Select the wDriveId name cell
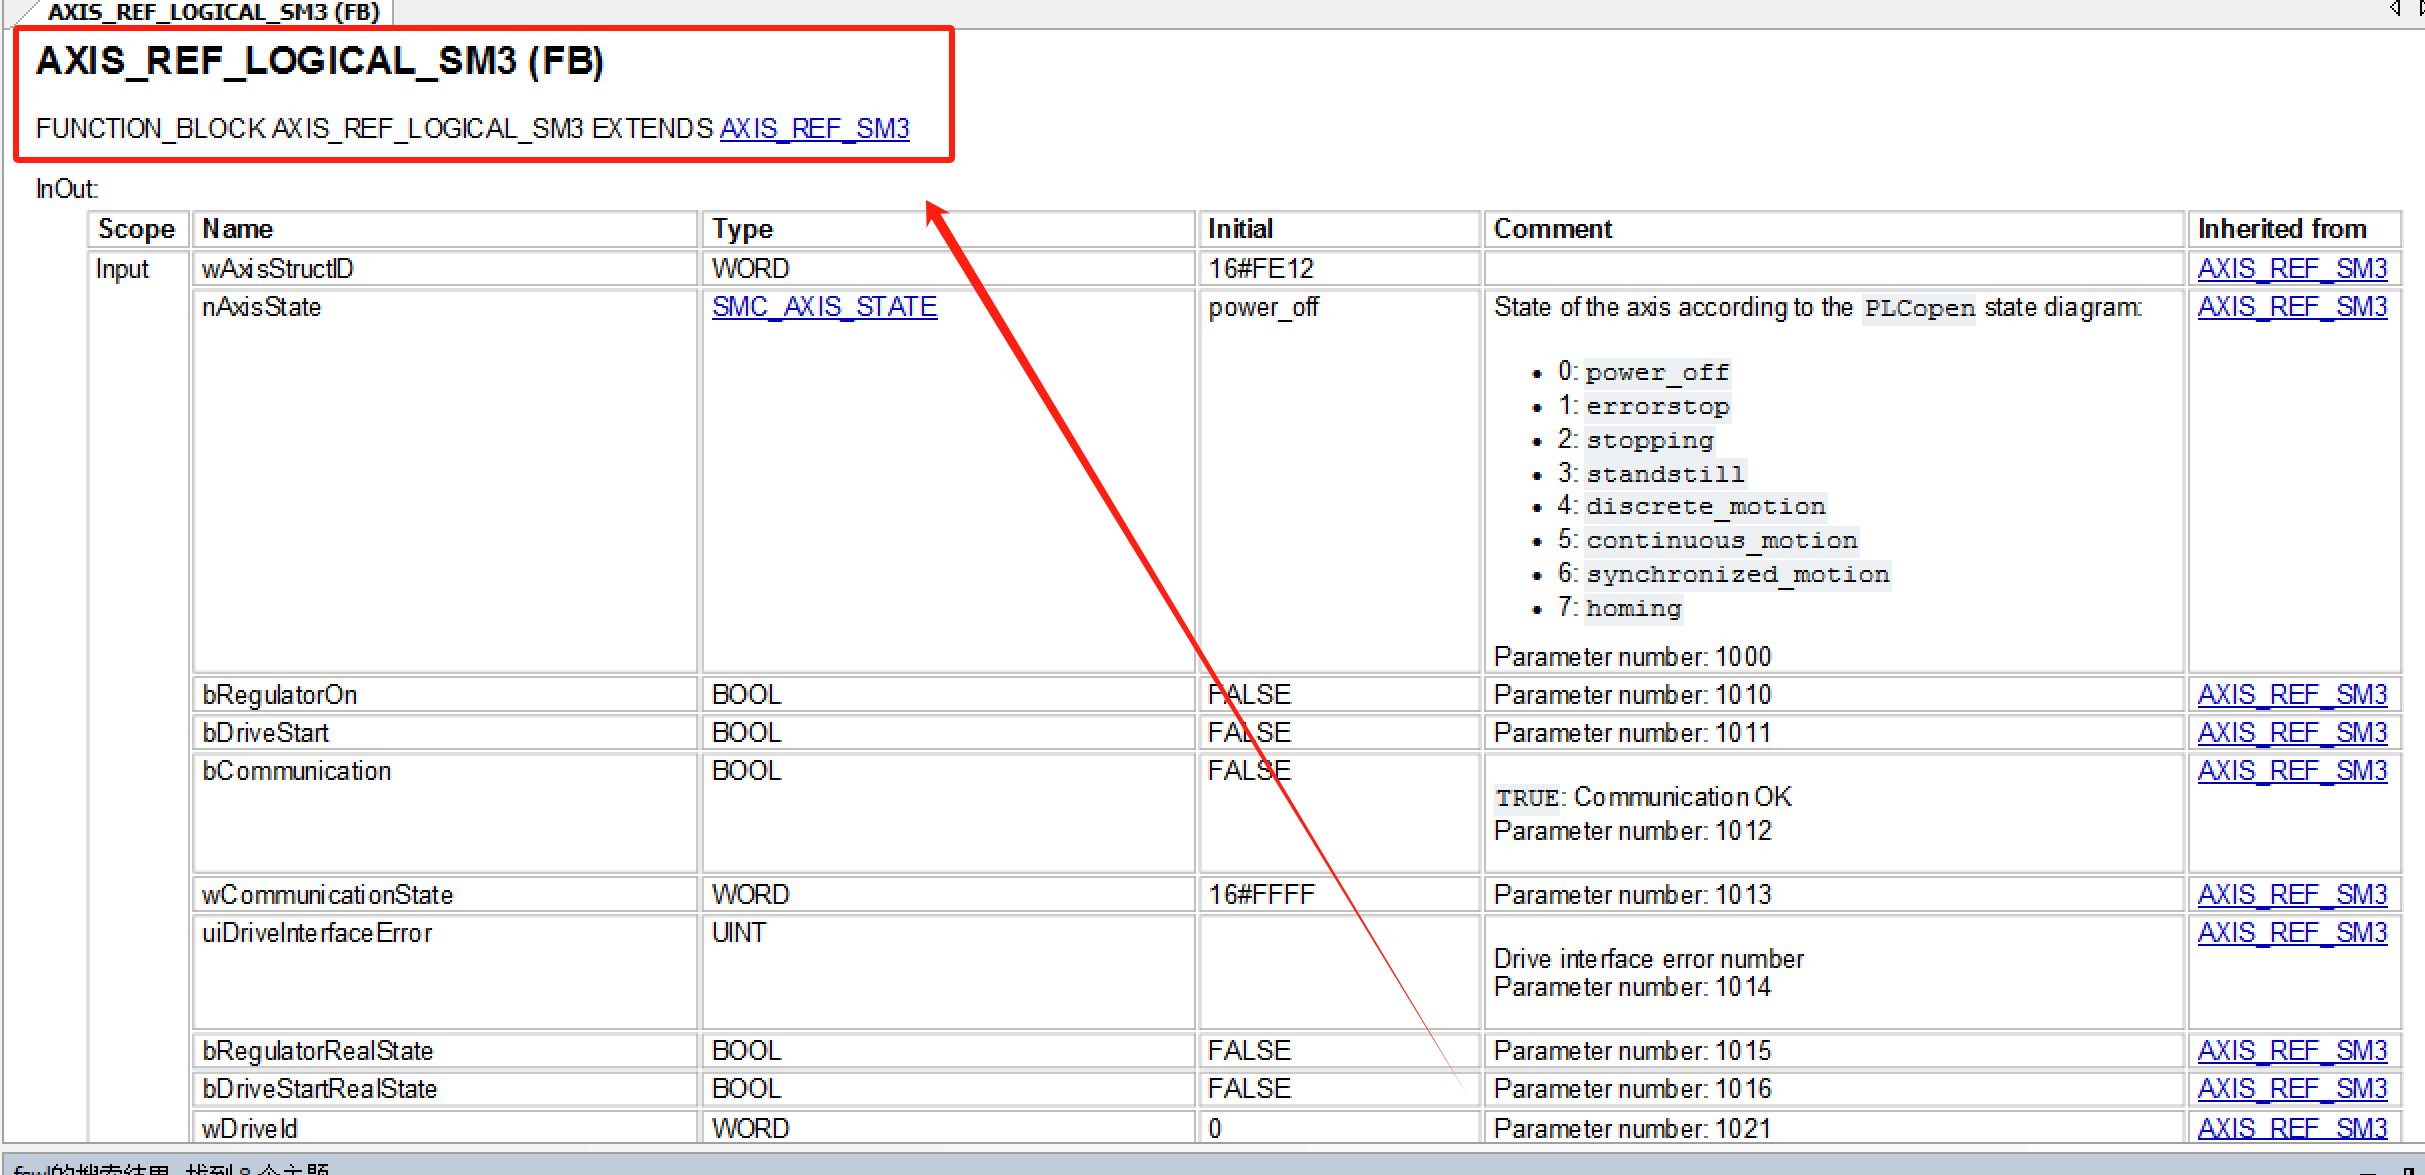 click(444, 1128)
